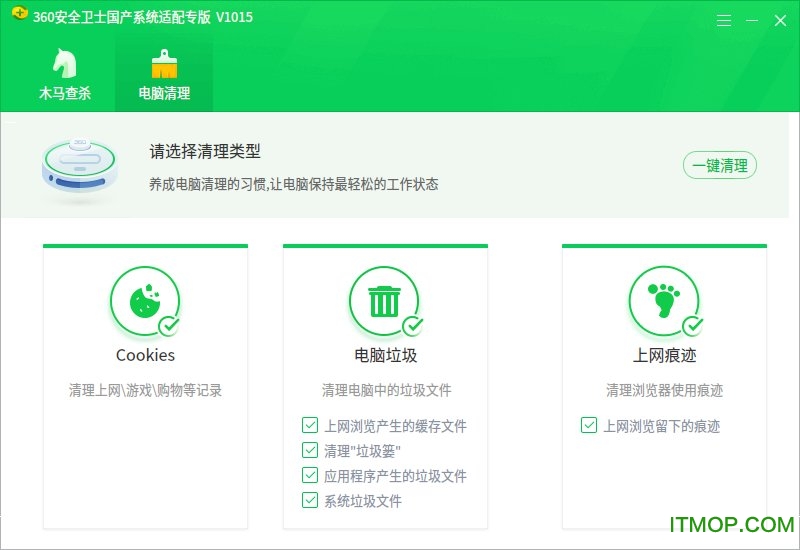Click the 木马查杀 horse head icon
The height and width of the screenshot is (550, 800).
tap(65, 63)
